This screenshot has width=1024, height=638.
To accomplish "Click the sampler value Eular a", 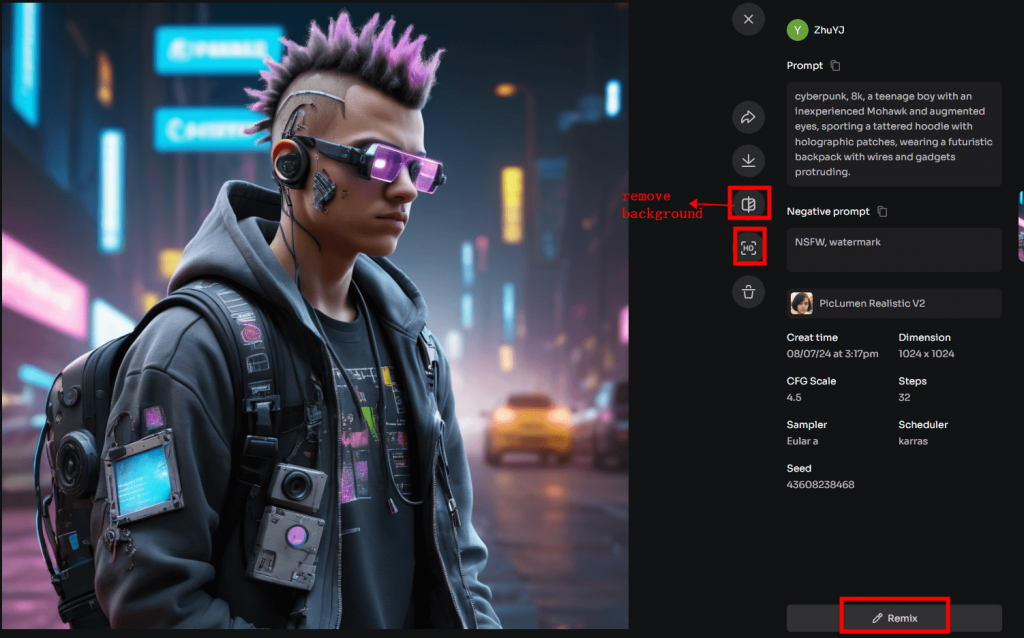I will [802, 441].
